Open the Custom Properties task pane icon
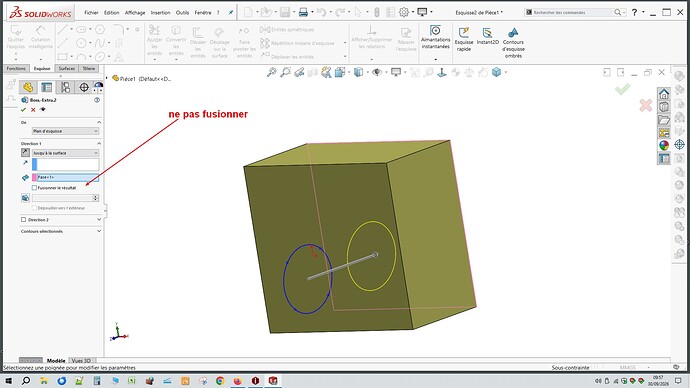This screenshot has height=388, width=690. pos(664,158)
